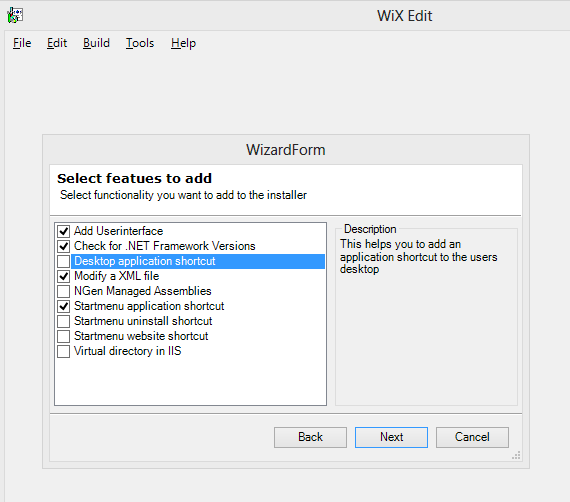Open the Edit menu
Image resolution: width=570 pixels, height=502 pixels.
(x=57, y=43)
